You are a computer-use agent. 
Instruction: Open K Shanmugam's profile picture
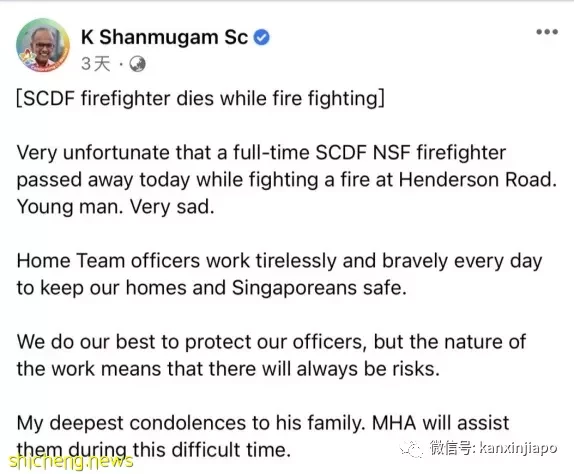[x=43, y=45]
